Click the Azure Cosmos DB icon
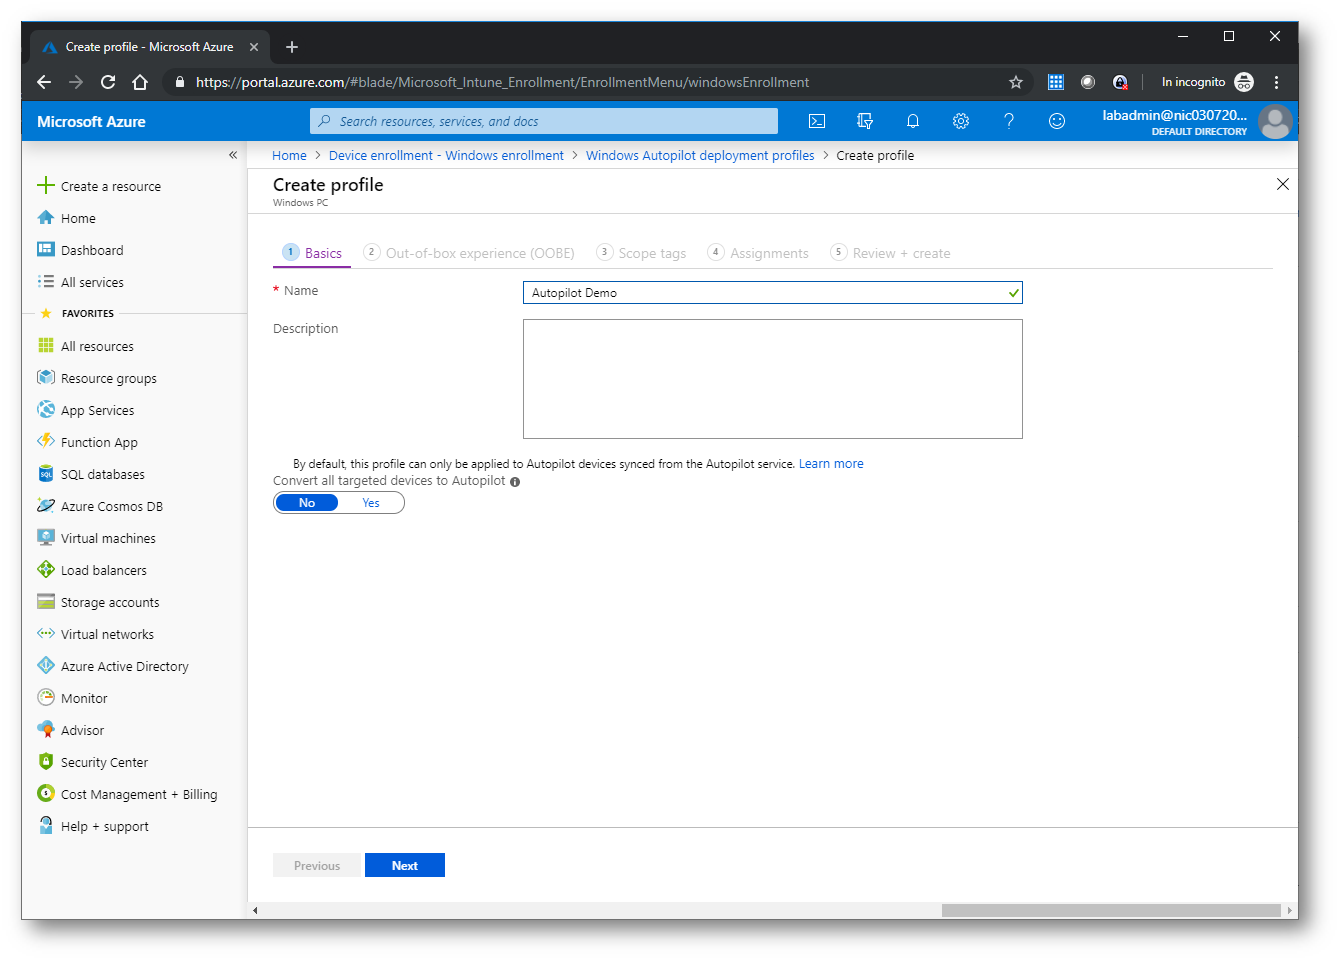Screen dimensions: 1341x962 tap(46, 505)
